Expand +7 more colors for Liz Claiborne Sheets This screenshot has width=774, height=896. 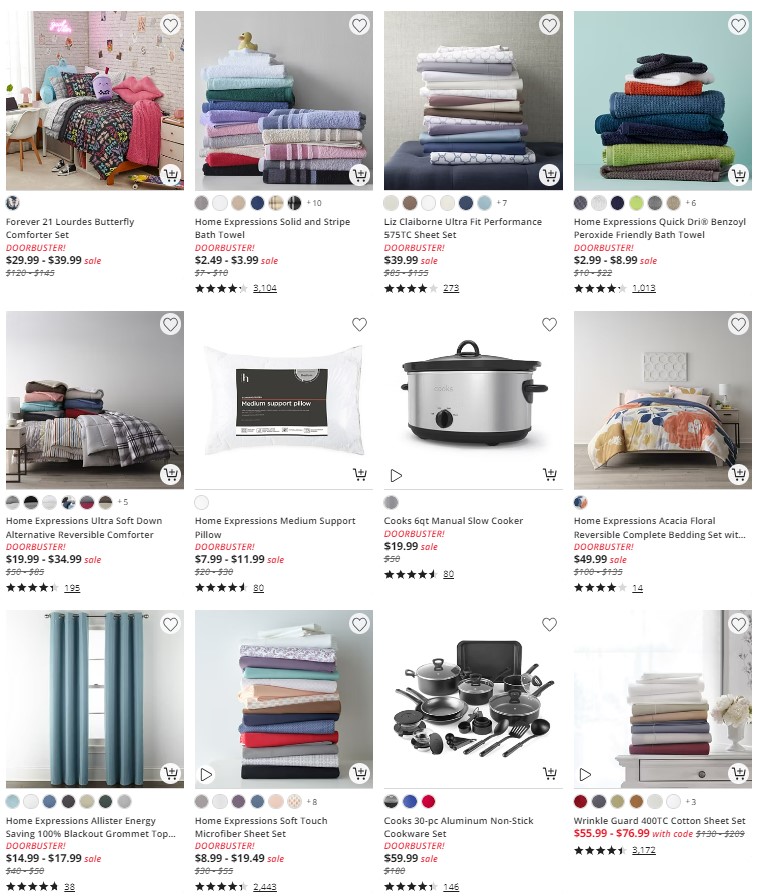(x=501, y=203)
